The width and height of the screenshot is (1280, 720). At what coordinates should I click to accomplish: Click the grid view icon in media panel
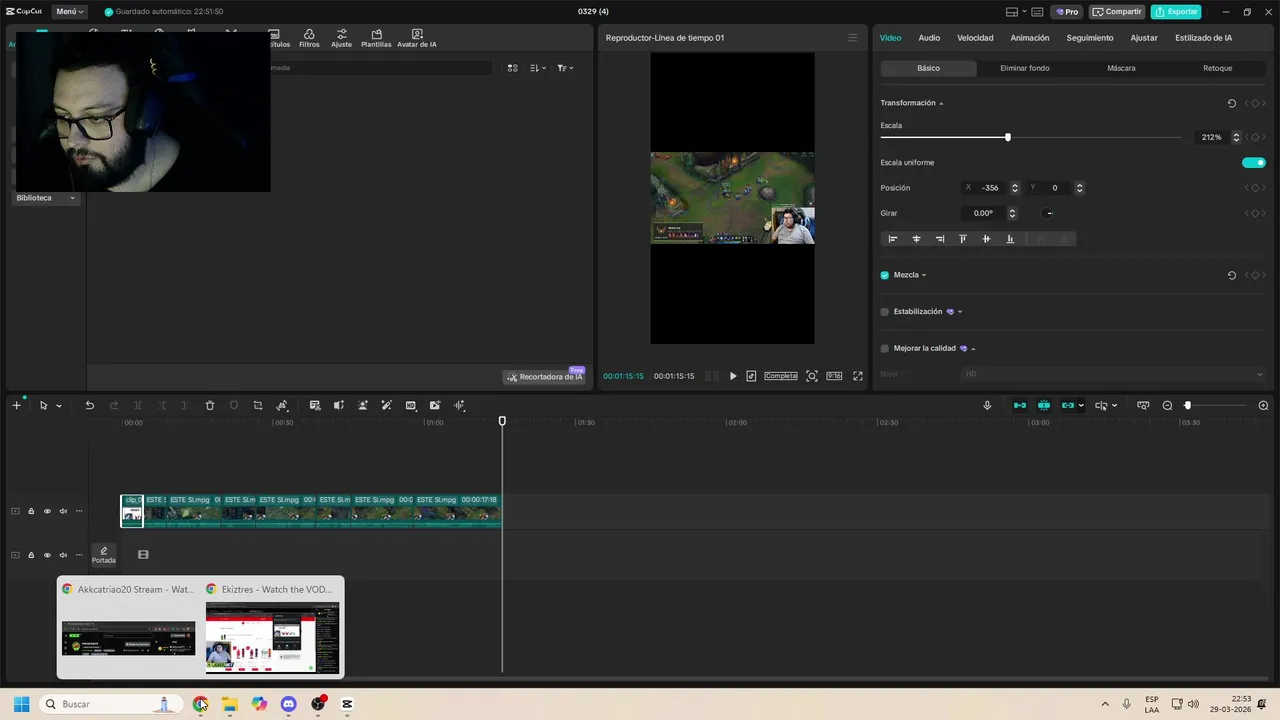[x=512, y=68]
